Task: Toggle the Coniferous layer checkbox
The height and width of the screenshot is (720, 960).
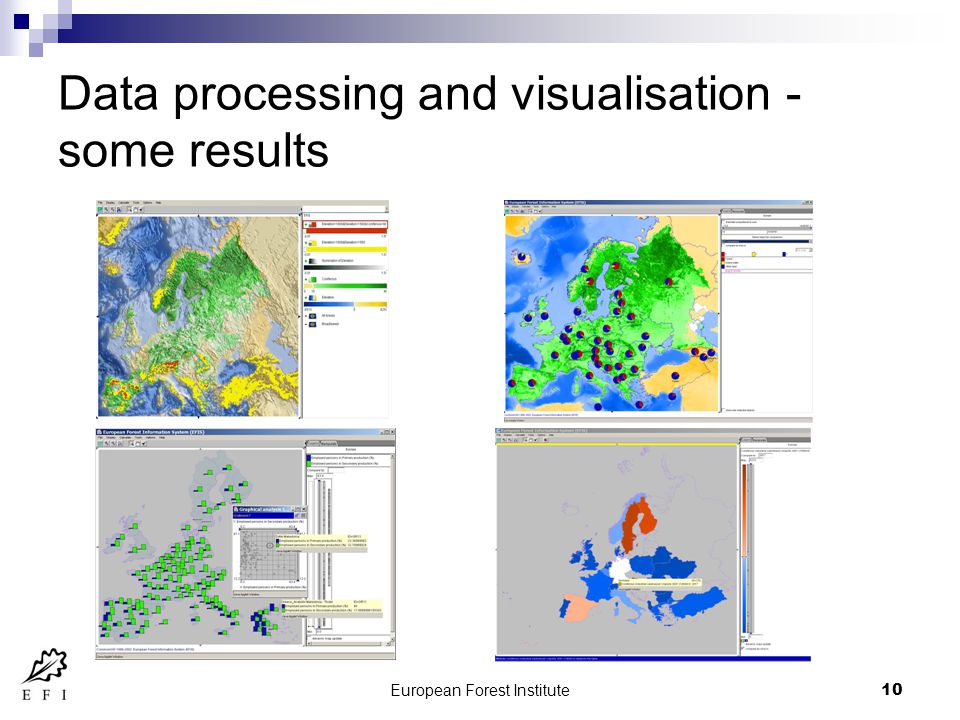Action: tap(306, 280)
